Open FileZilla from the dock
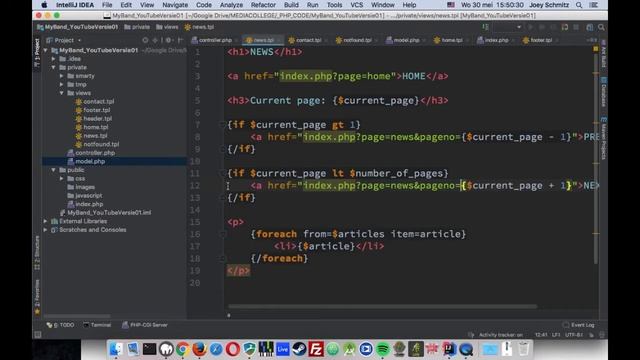 (316, 349)
